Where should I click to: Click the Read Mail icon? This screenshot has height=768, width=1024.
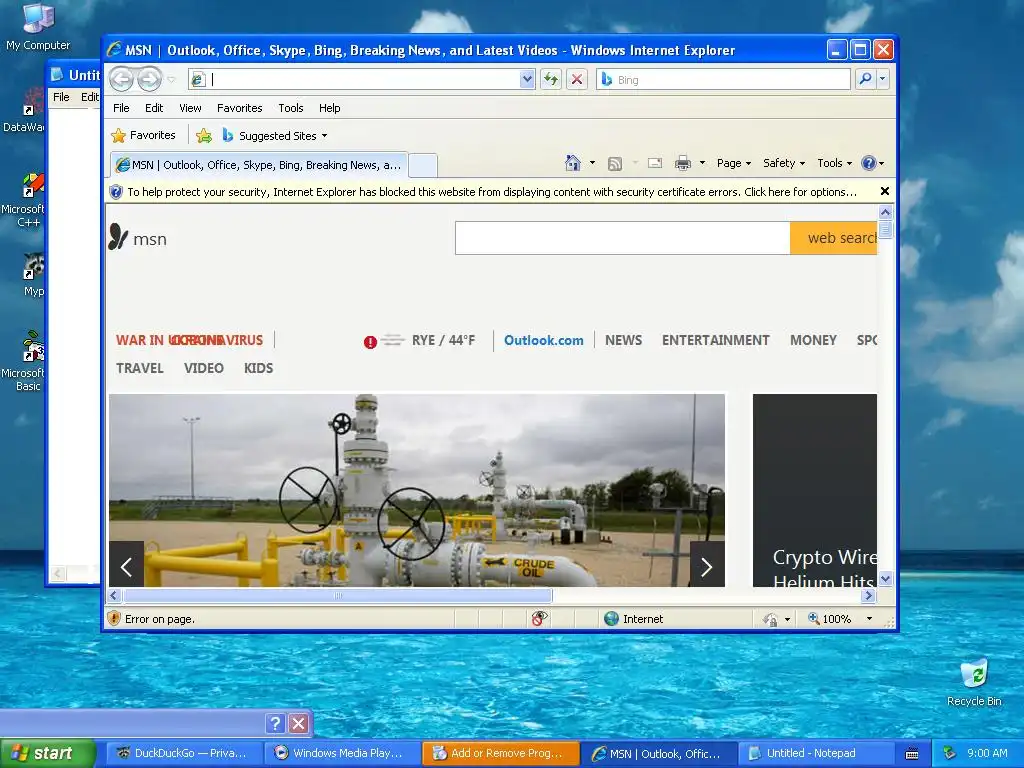pyautogui.click(x=655, y=163)
